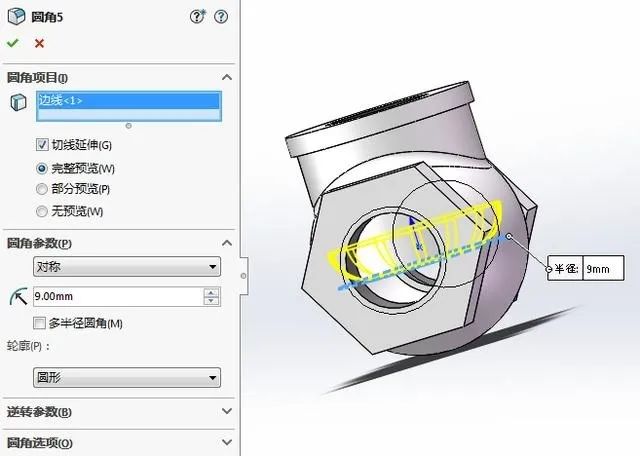Click the 圆角5 feature icon
640x456 pixels.
tap(16, 17)
